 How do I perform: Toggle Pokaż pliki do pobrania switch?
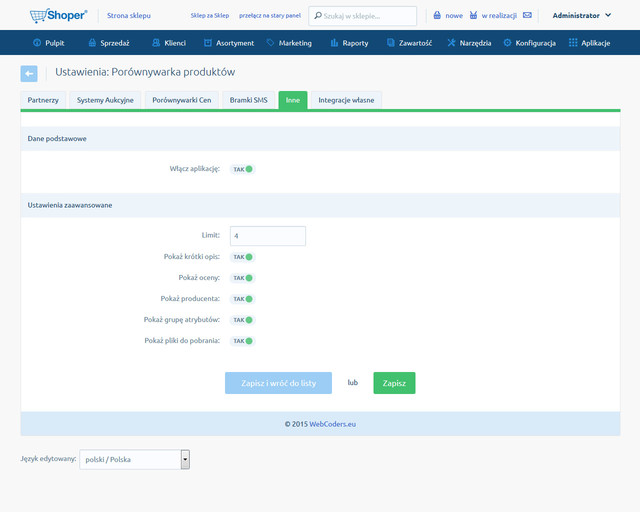click(x=243, y=341)
